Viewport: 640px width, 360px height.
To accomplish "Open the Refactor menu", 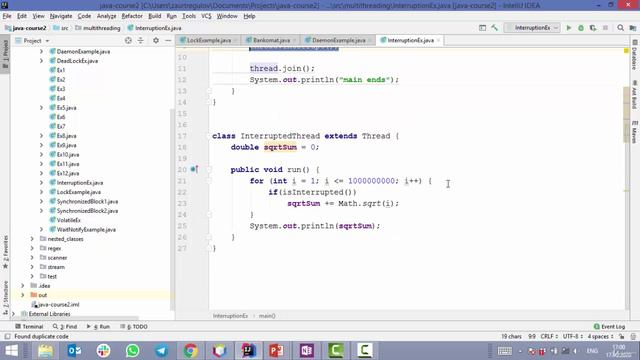I will pyautogui.click(x=132, y=16).
